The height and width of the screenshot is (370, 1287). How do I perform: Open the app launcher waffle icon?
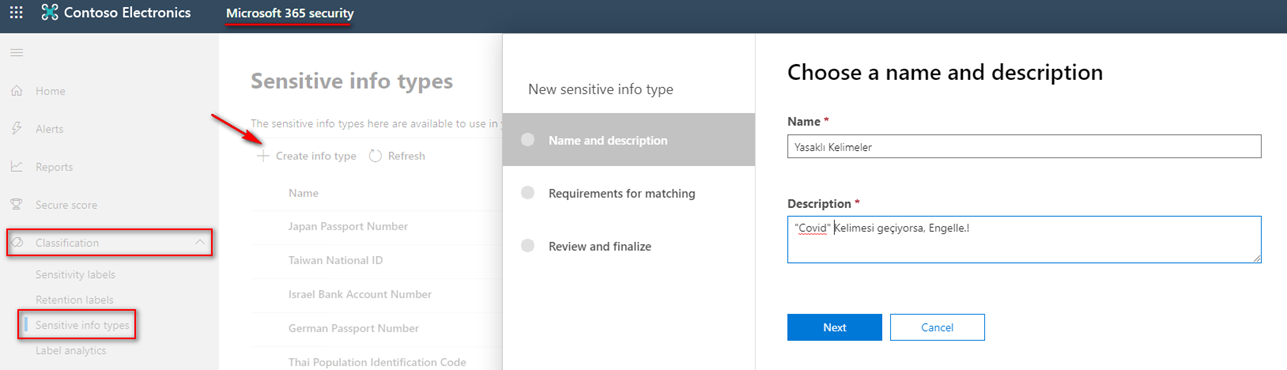(x=16, y=14)
